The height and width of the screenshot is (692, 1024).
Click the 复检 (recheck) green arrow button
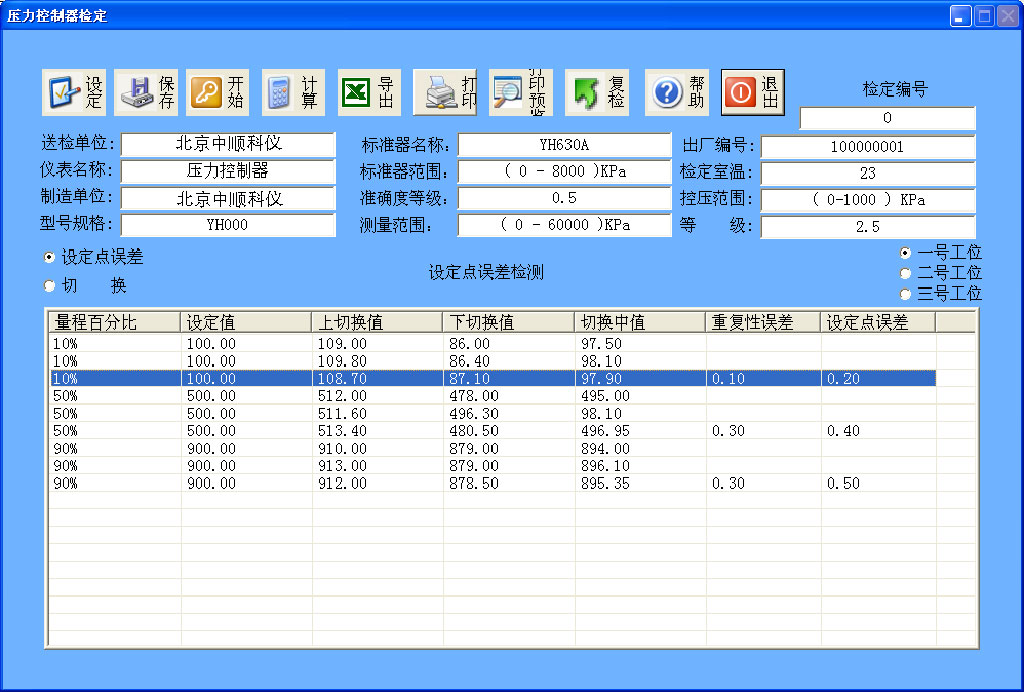[597, 93]
